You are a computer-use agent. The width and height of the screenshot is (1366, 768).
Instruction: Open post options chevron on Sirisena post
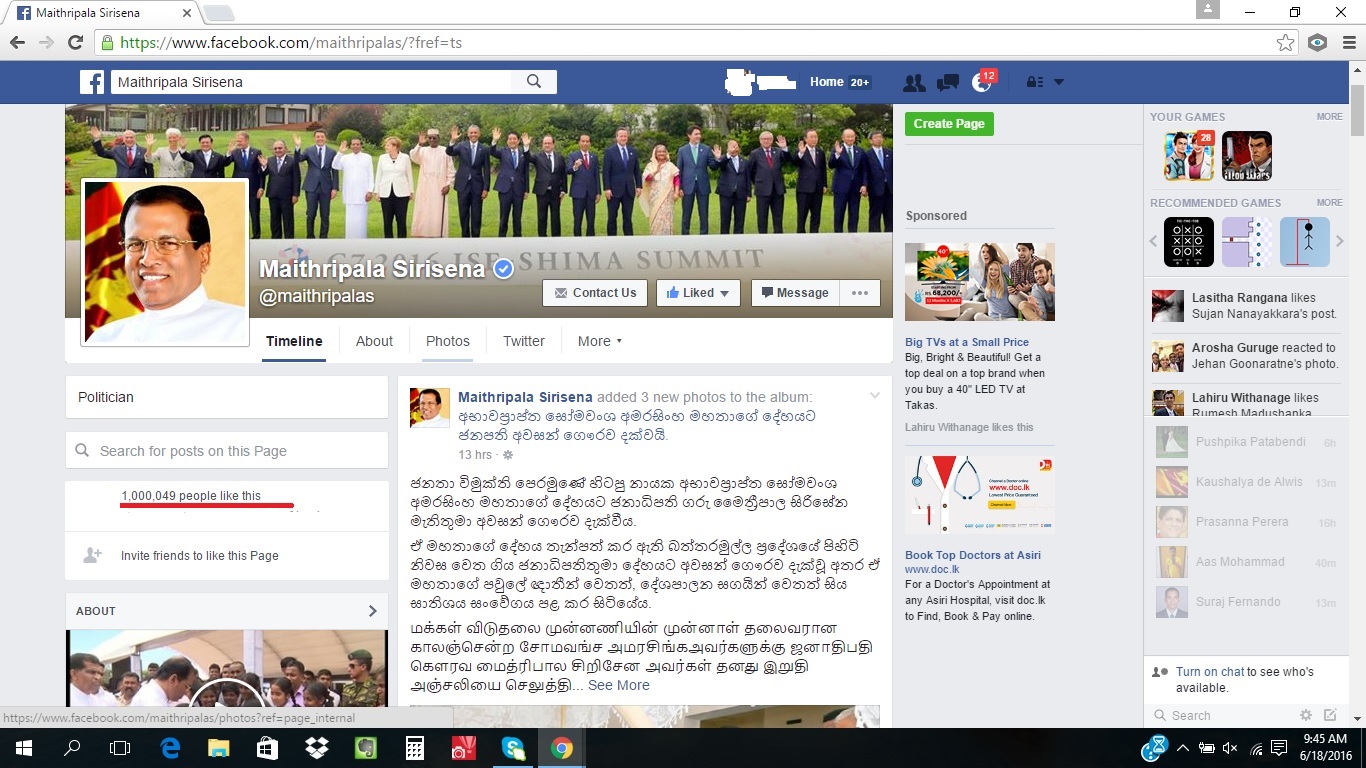coord(875,396)
